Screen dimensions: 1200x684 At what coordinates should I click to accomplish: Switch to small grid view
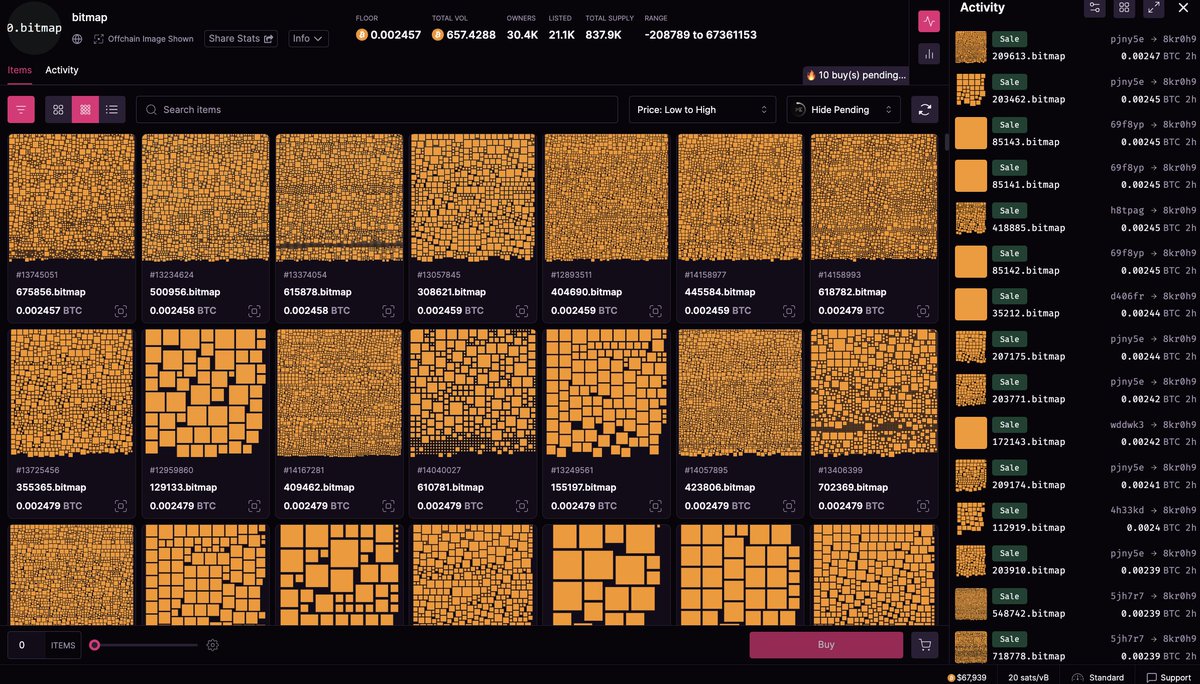point(85,110)
